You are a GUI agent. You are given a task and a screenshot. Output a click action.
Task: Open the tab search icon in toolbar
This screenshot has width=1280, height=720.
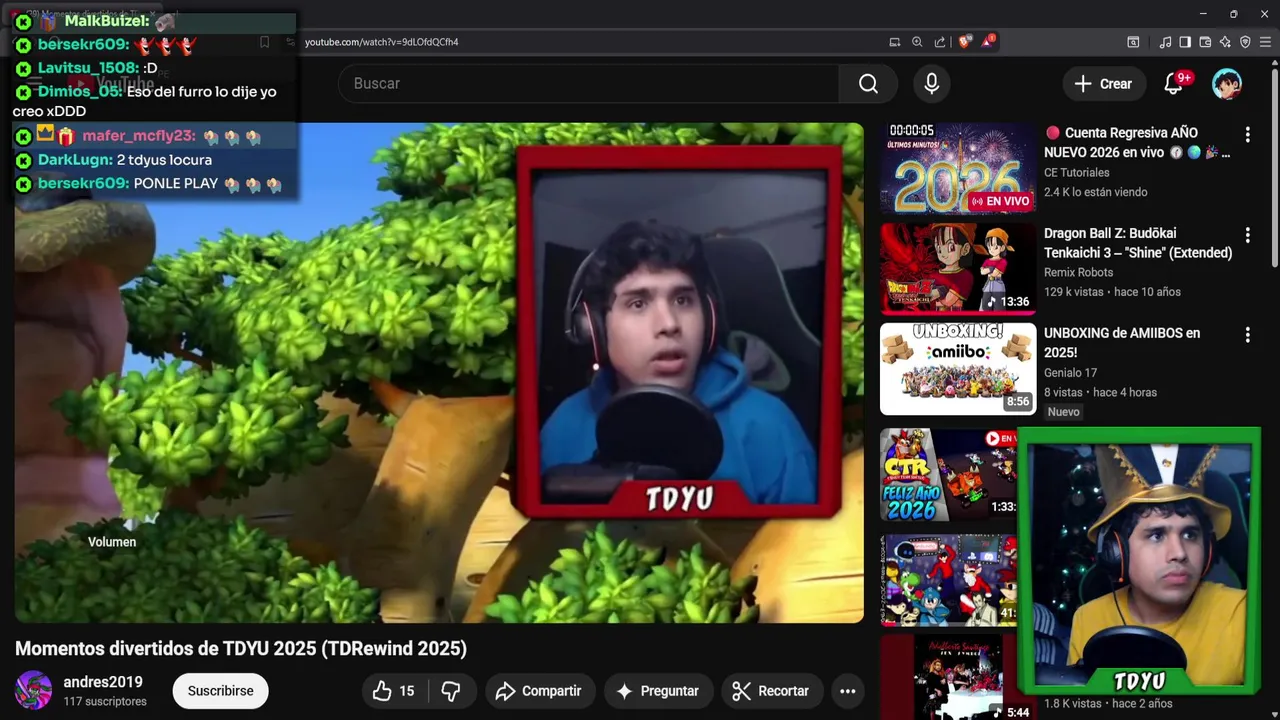click(1133, 42)
